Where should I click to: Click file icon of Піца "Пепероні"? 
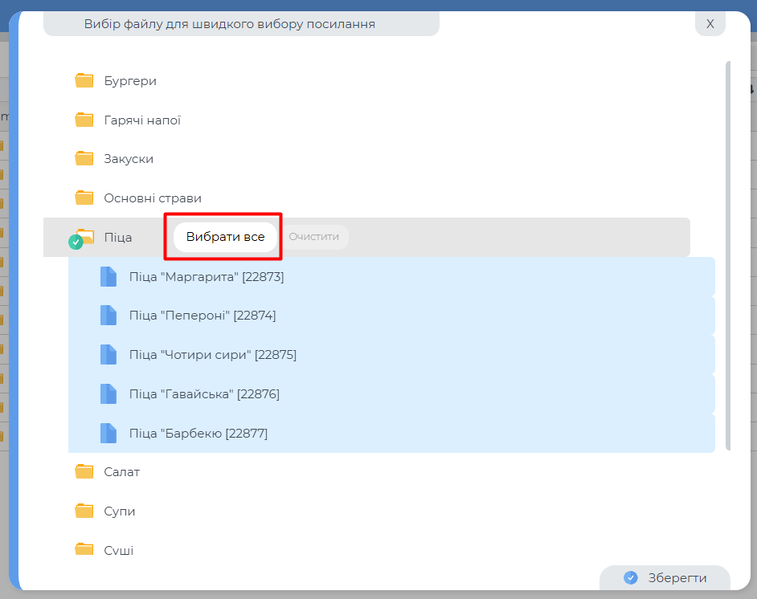point(109,316)
